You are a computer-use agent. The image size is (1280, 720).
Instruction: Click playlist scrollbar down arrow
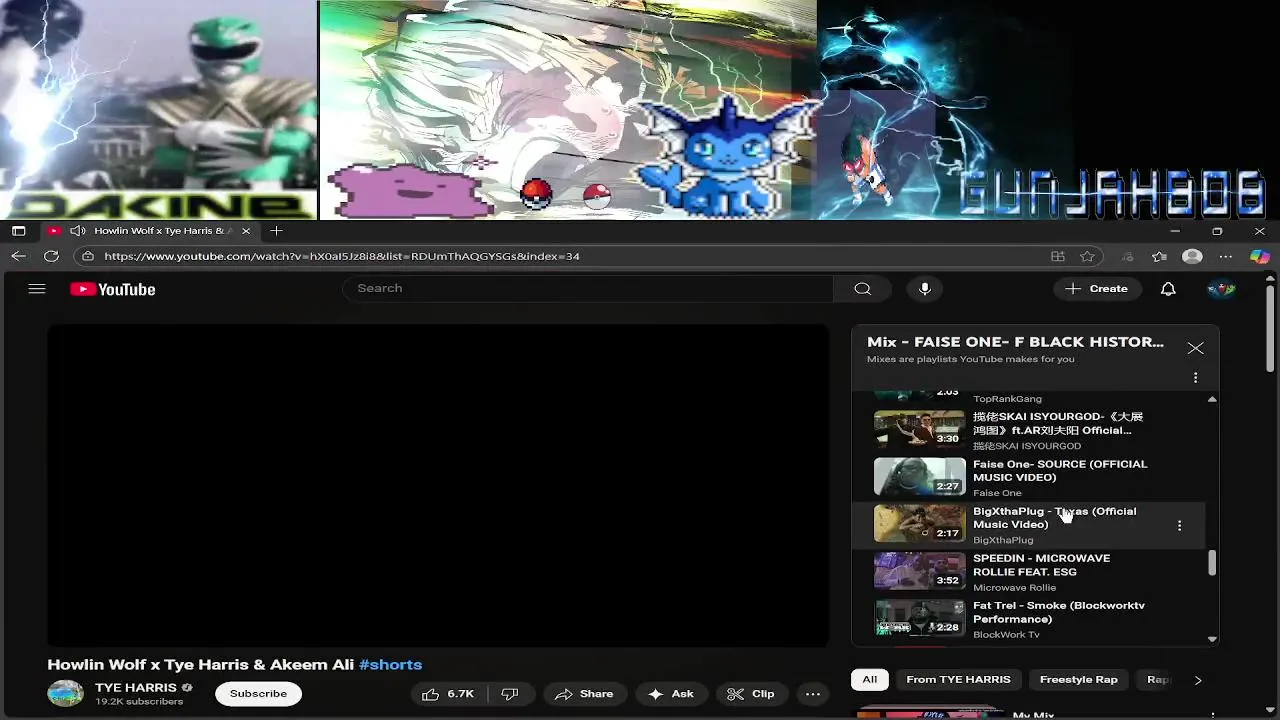(x=1212, y=639)
